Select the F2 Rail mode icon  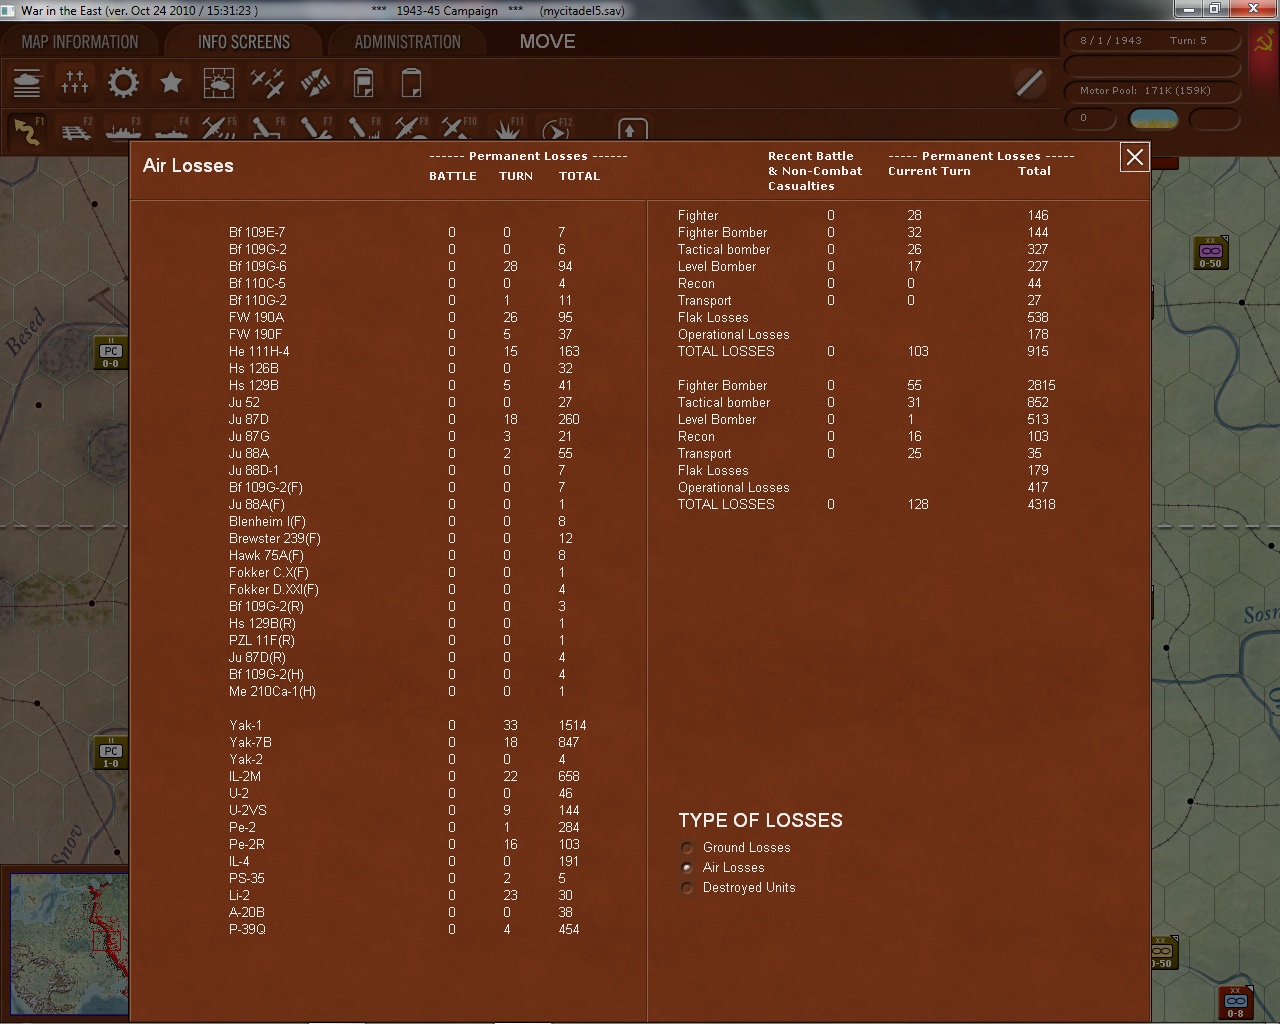[x=75, y=131]
